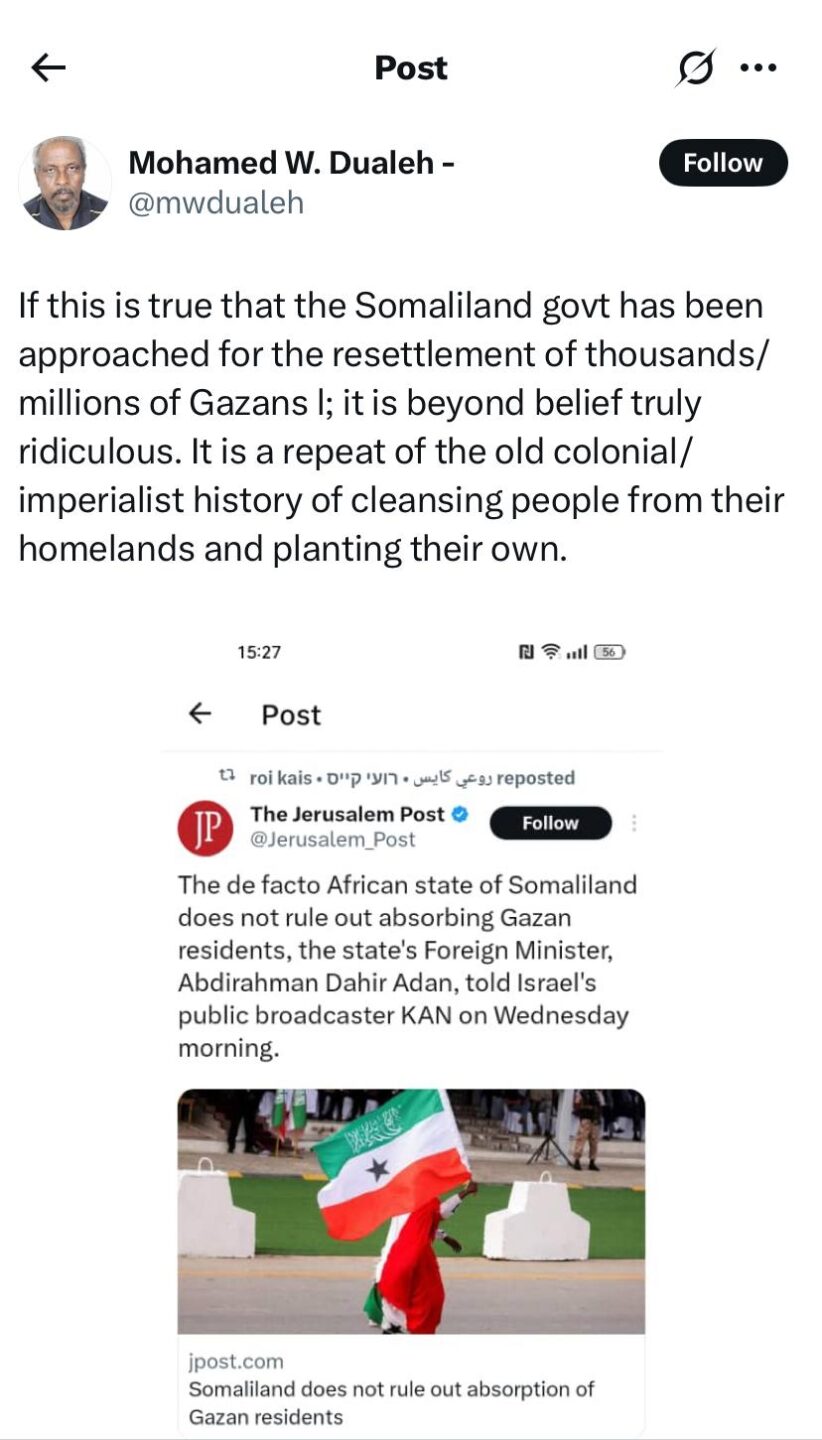The height and width of the screenshot is (1440, 822).
Task: Tap the battery indicator showing 56
Action: click(609, 652)
